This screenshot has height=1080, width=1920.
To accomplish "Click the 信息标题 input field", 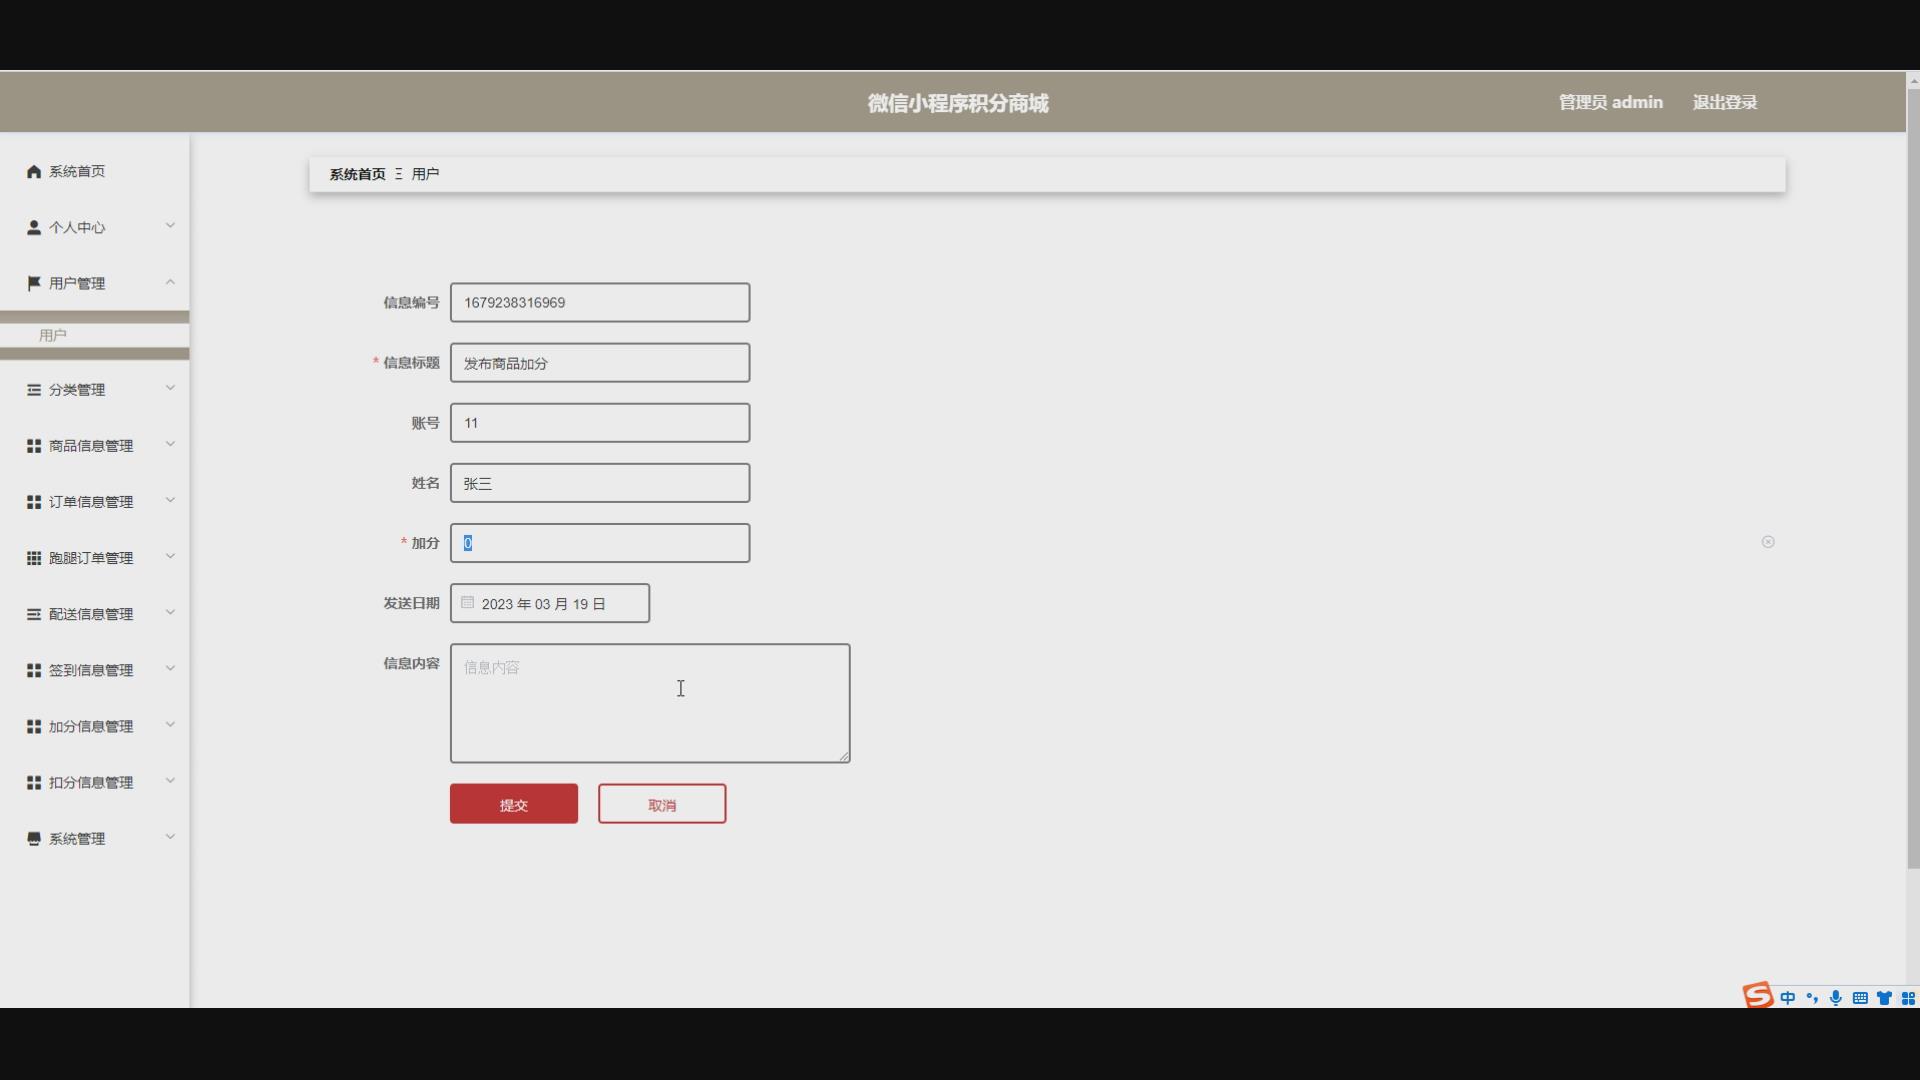I will tap(600, 363).
